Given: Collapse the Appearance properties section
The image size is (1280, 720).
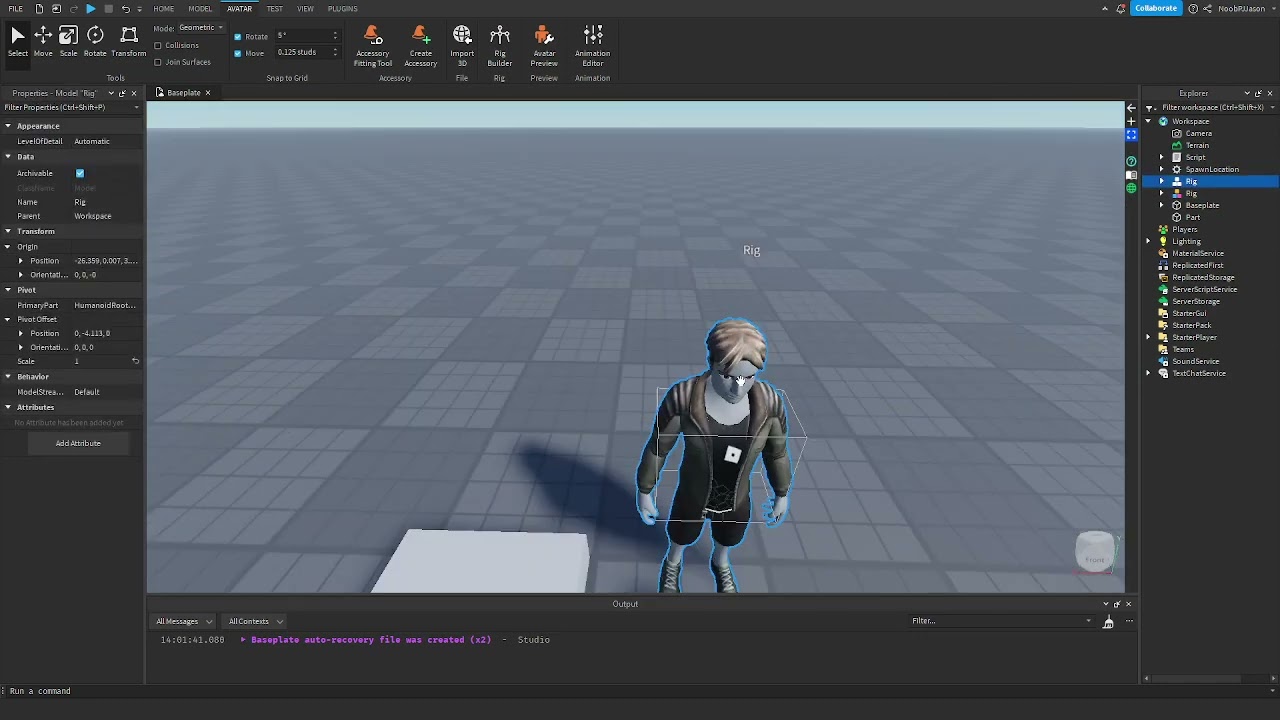Looking at the screenshot, I should (8, 126).
